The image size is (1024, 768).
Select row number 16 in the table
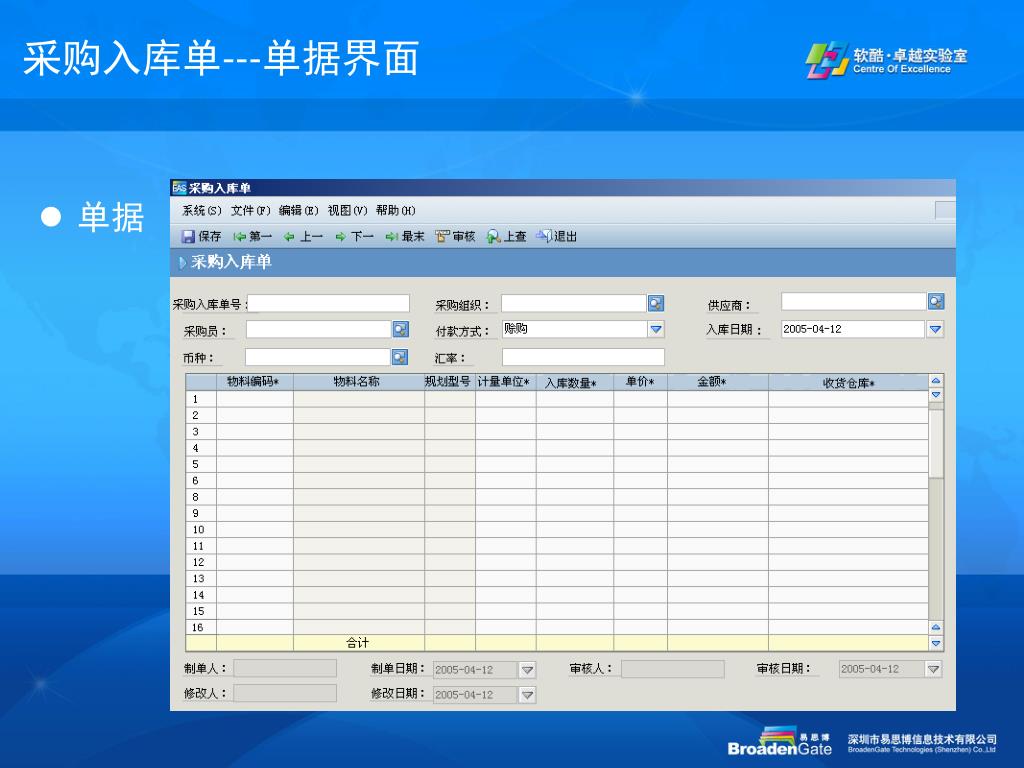click(200, 628)
